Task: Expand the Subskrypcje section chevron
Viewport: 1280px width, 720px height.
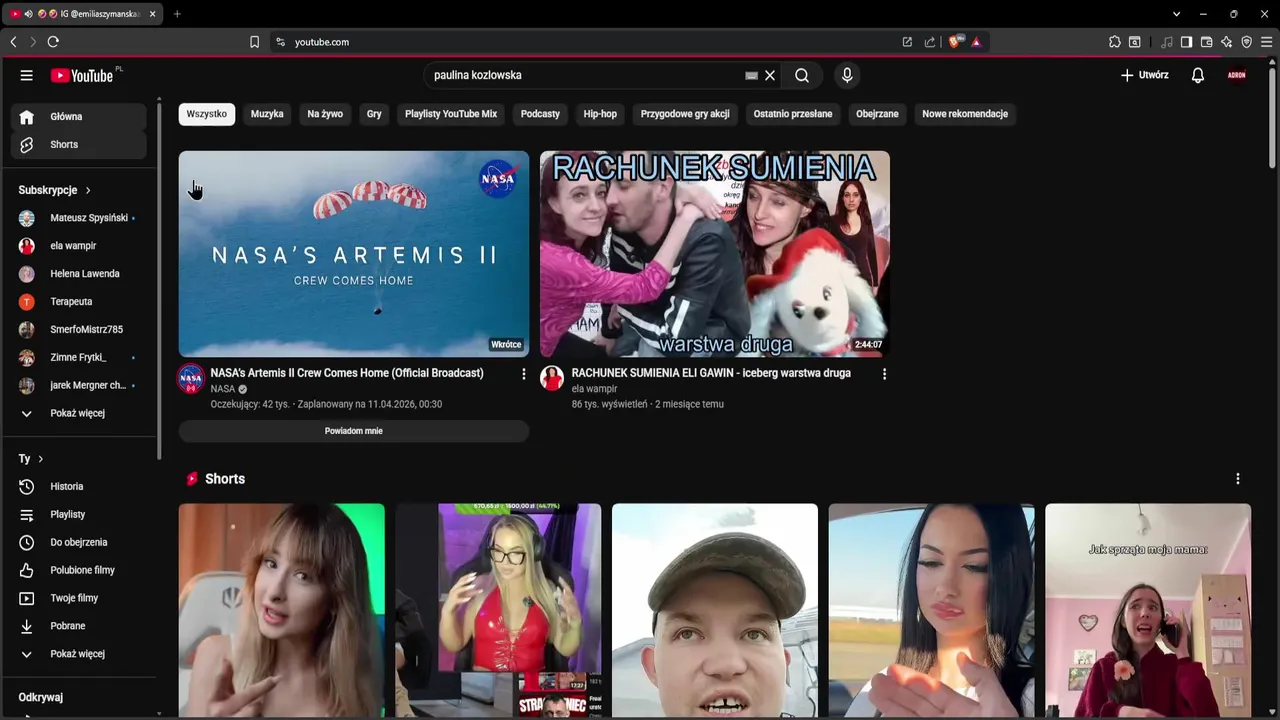Action: coord(88,190)
